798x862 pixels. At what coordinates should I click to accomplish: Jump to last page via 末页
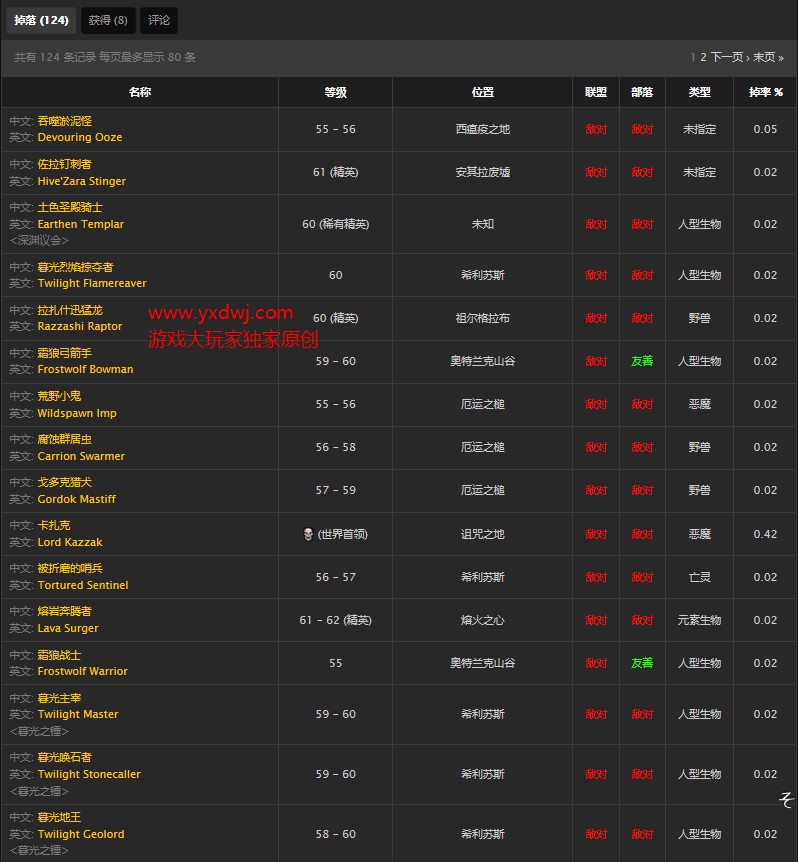[x=768, y=58]
